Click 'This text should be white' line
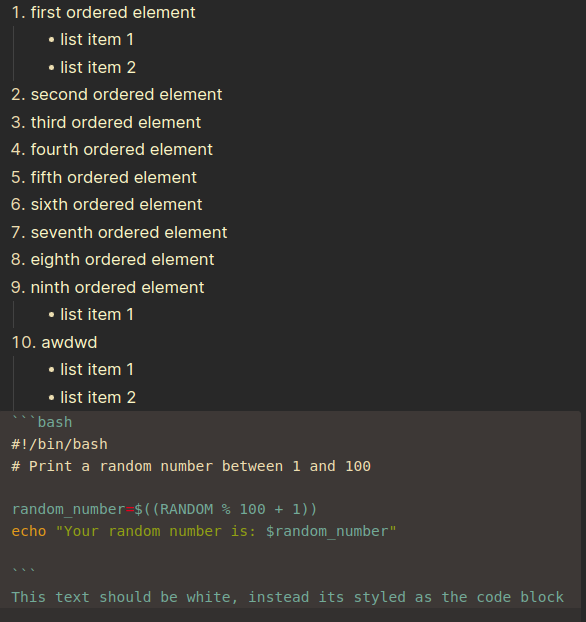The height and width of the screenshot is (622, 586). coord(288,597)
